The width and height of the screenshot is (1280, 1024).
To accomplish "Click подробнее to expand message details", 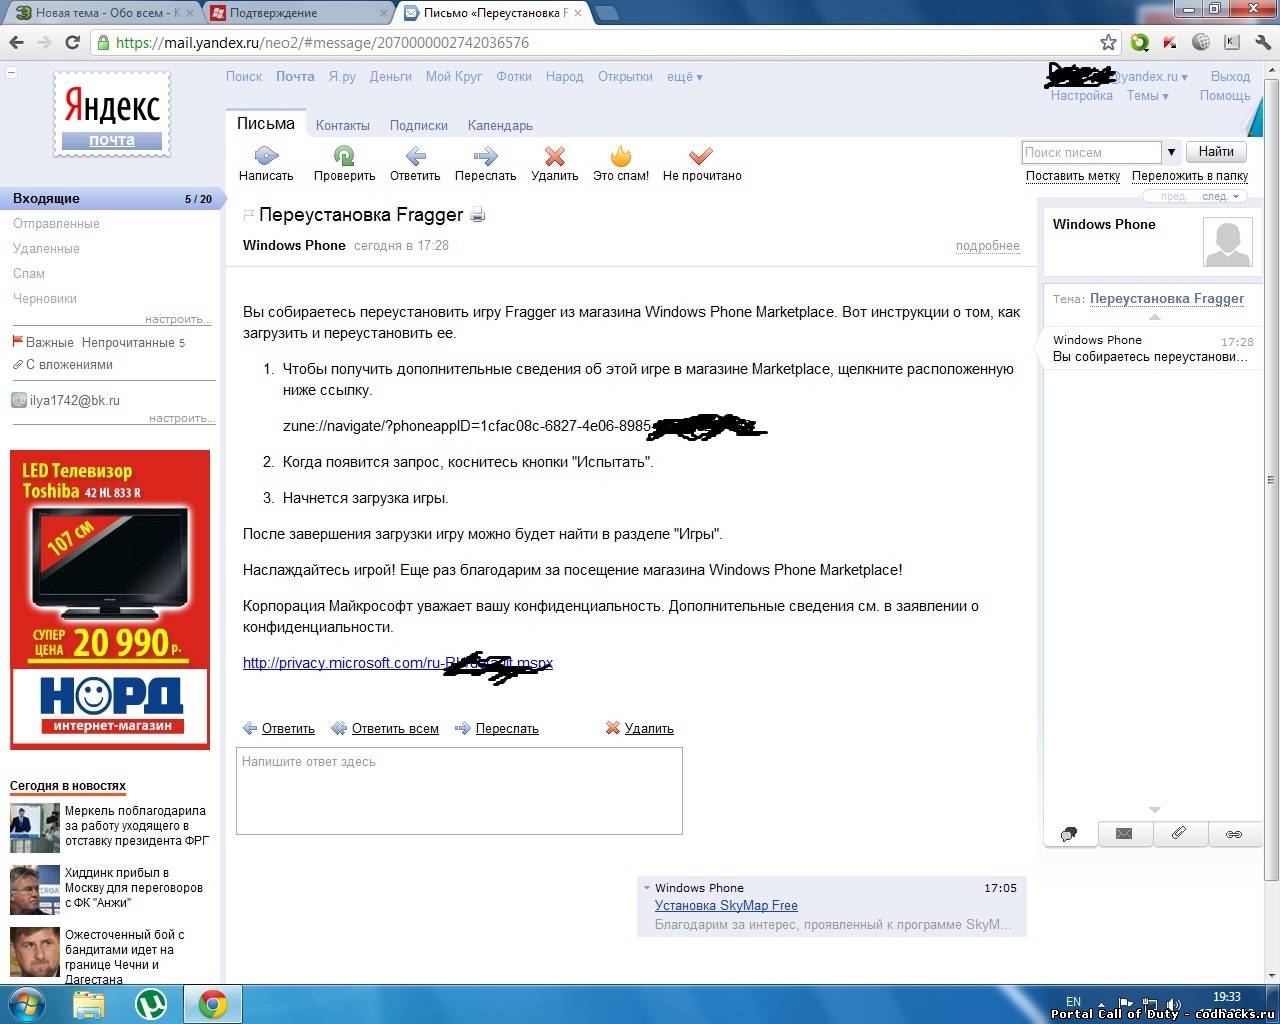I will coord(988,246).
